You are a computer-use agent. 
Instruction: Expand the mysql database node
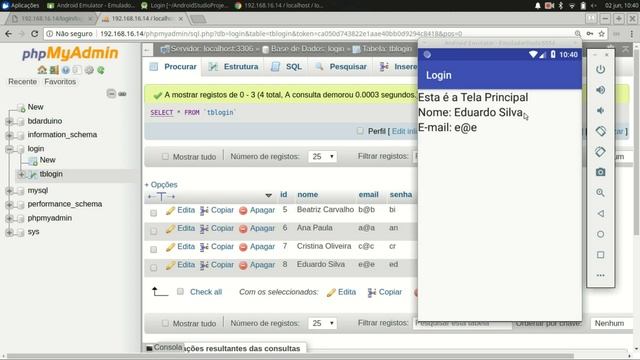pos(9,191)
